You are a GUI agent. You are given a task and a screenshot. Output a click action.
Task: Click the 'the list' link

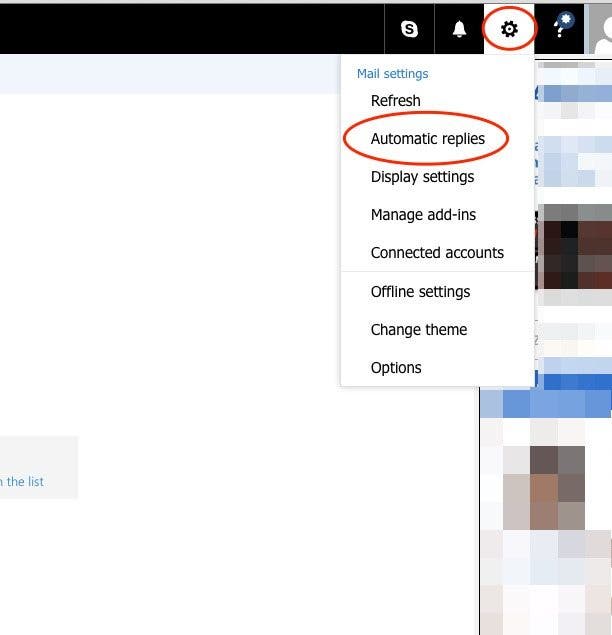pos(25,482)
